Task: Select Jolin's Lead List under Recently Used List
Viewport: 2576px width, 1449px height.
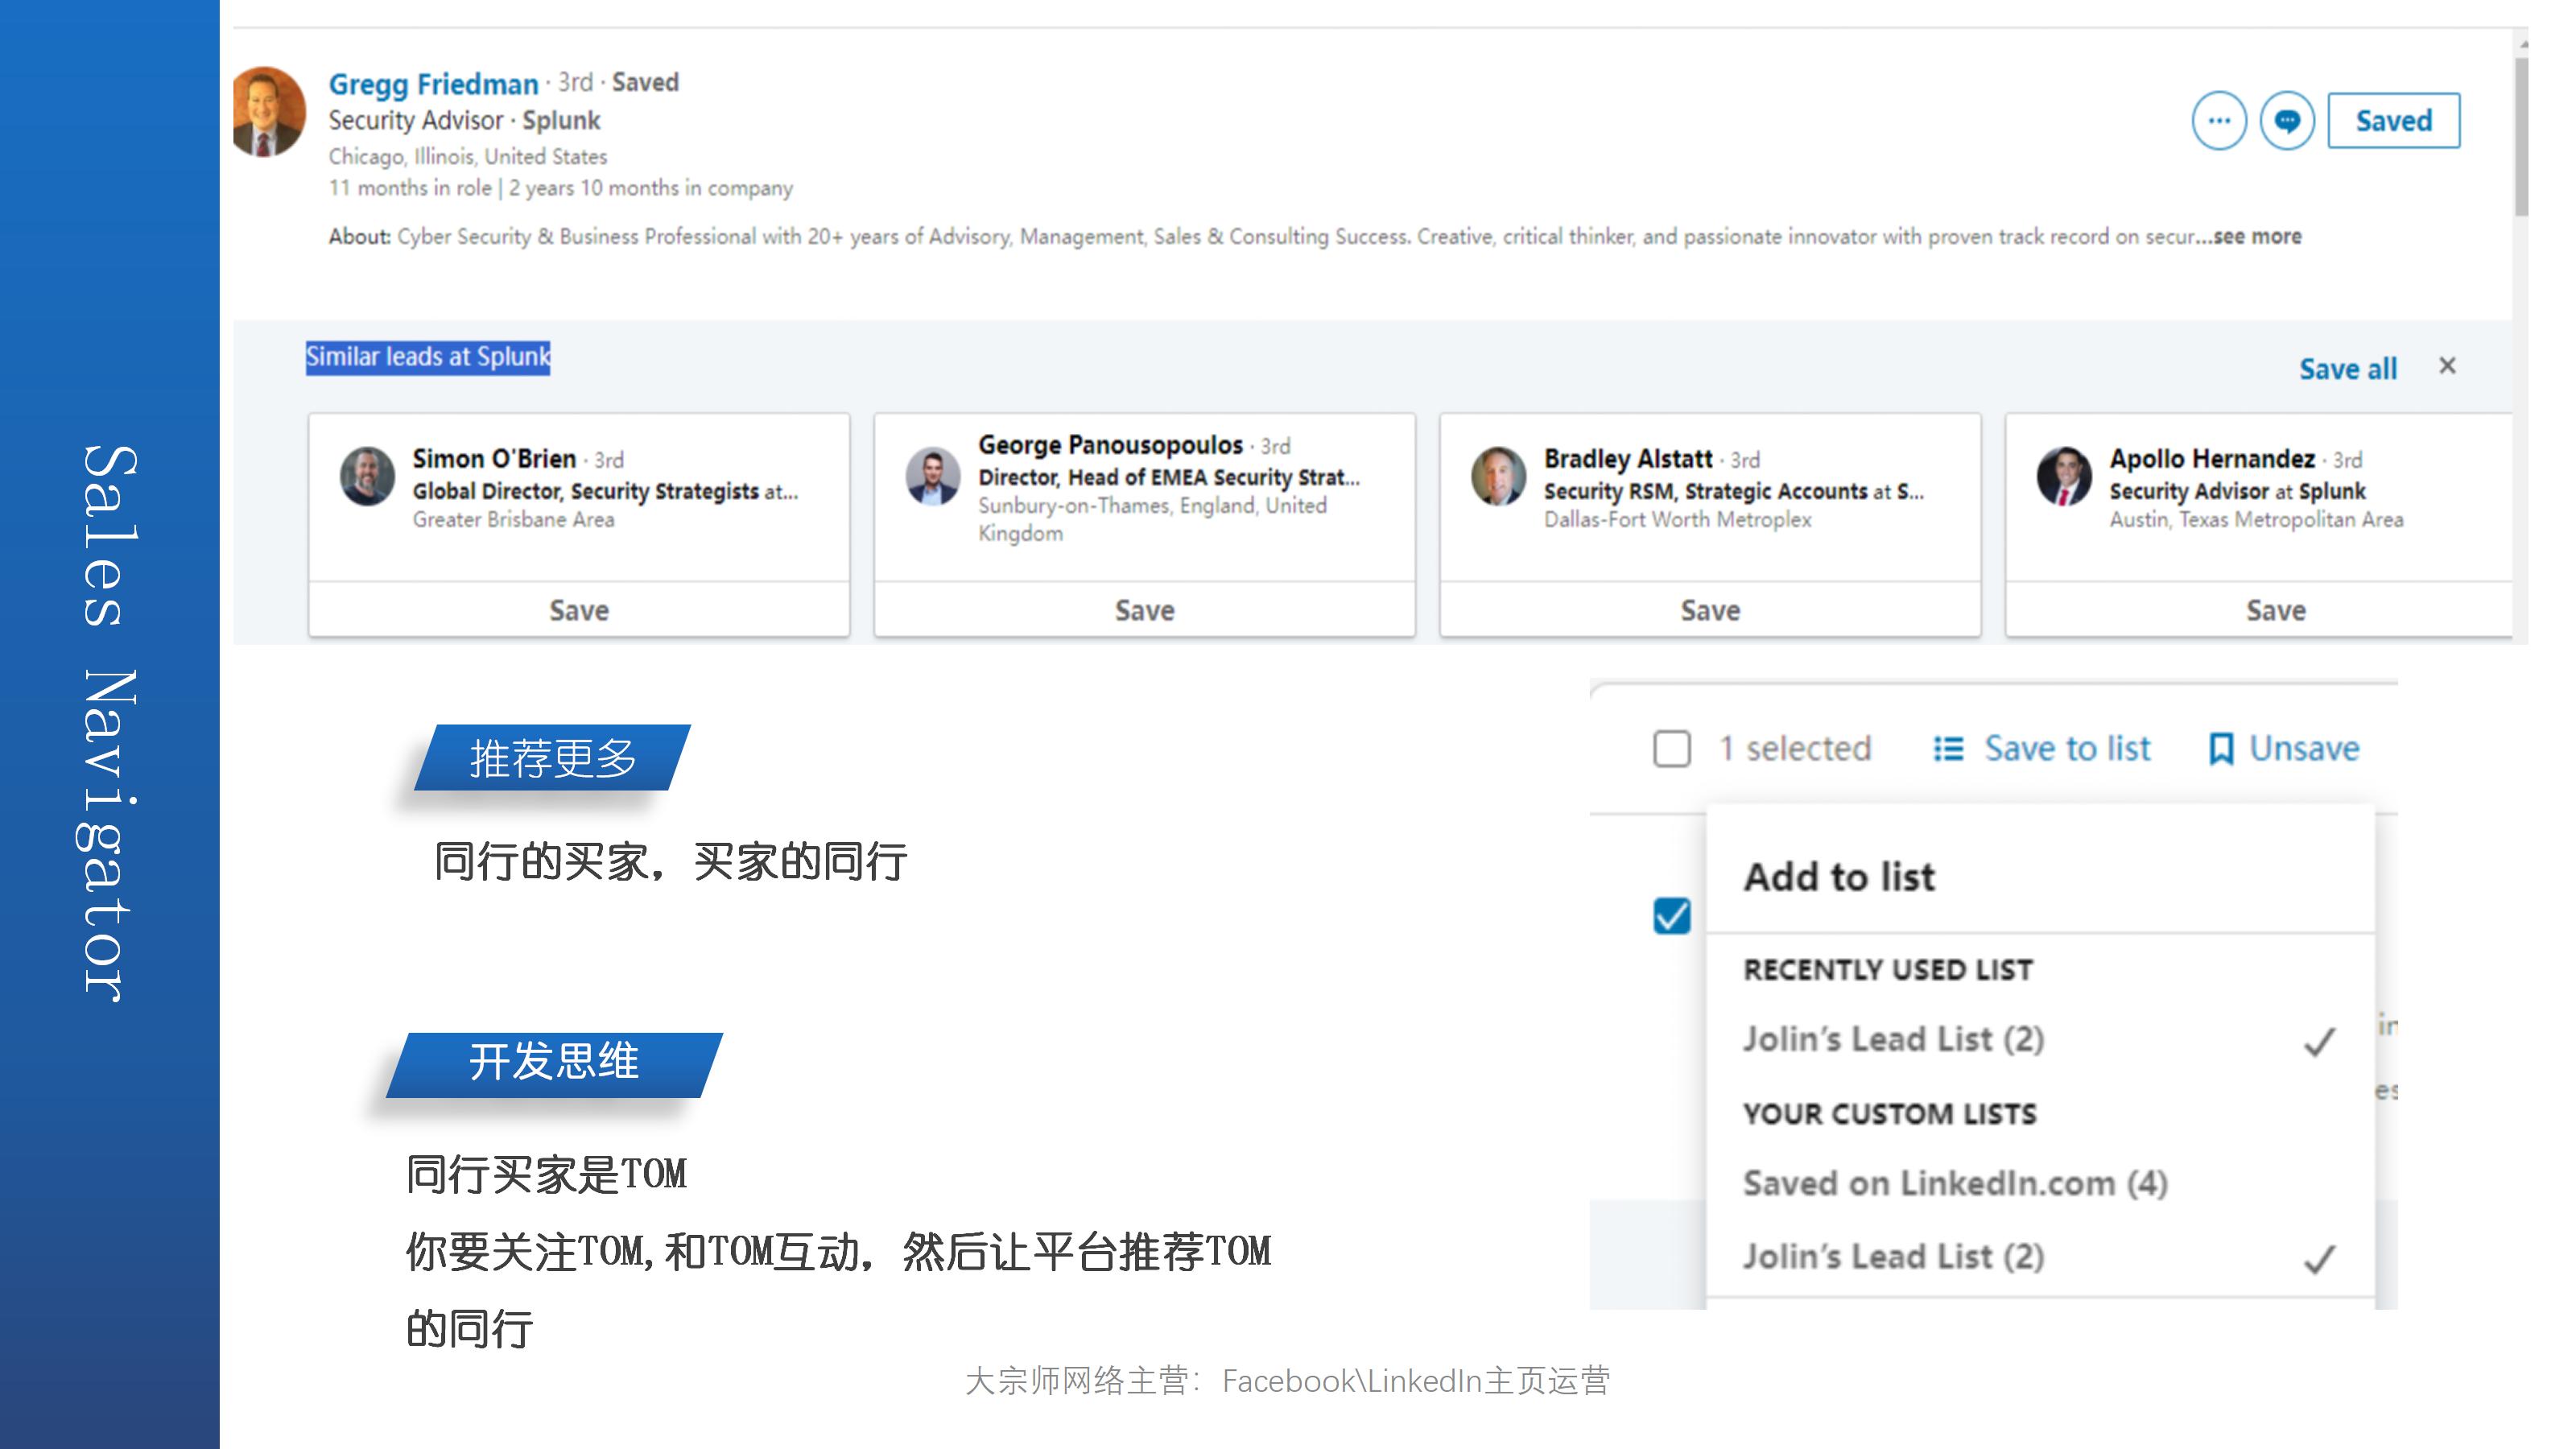Action: (1894, 1040)
